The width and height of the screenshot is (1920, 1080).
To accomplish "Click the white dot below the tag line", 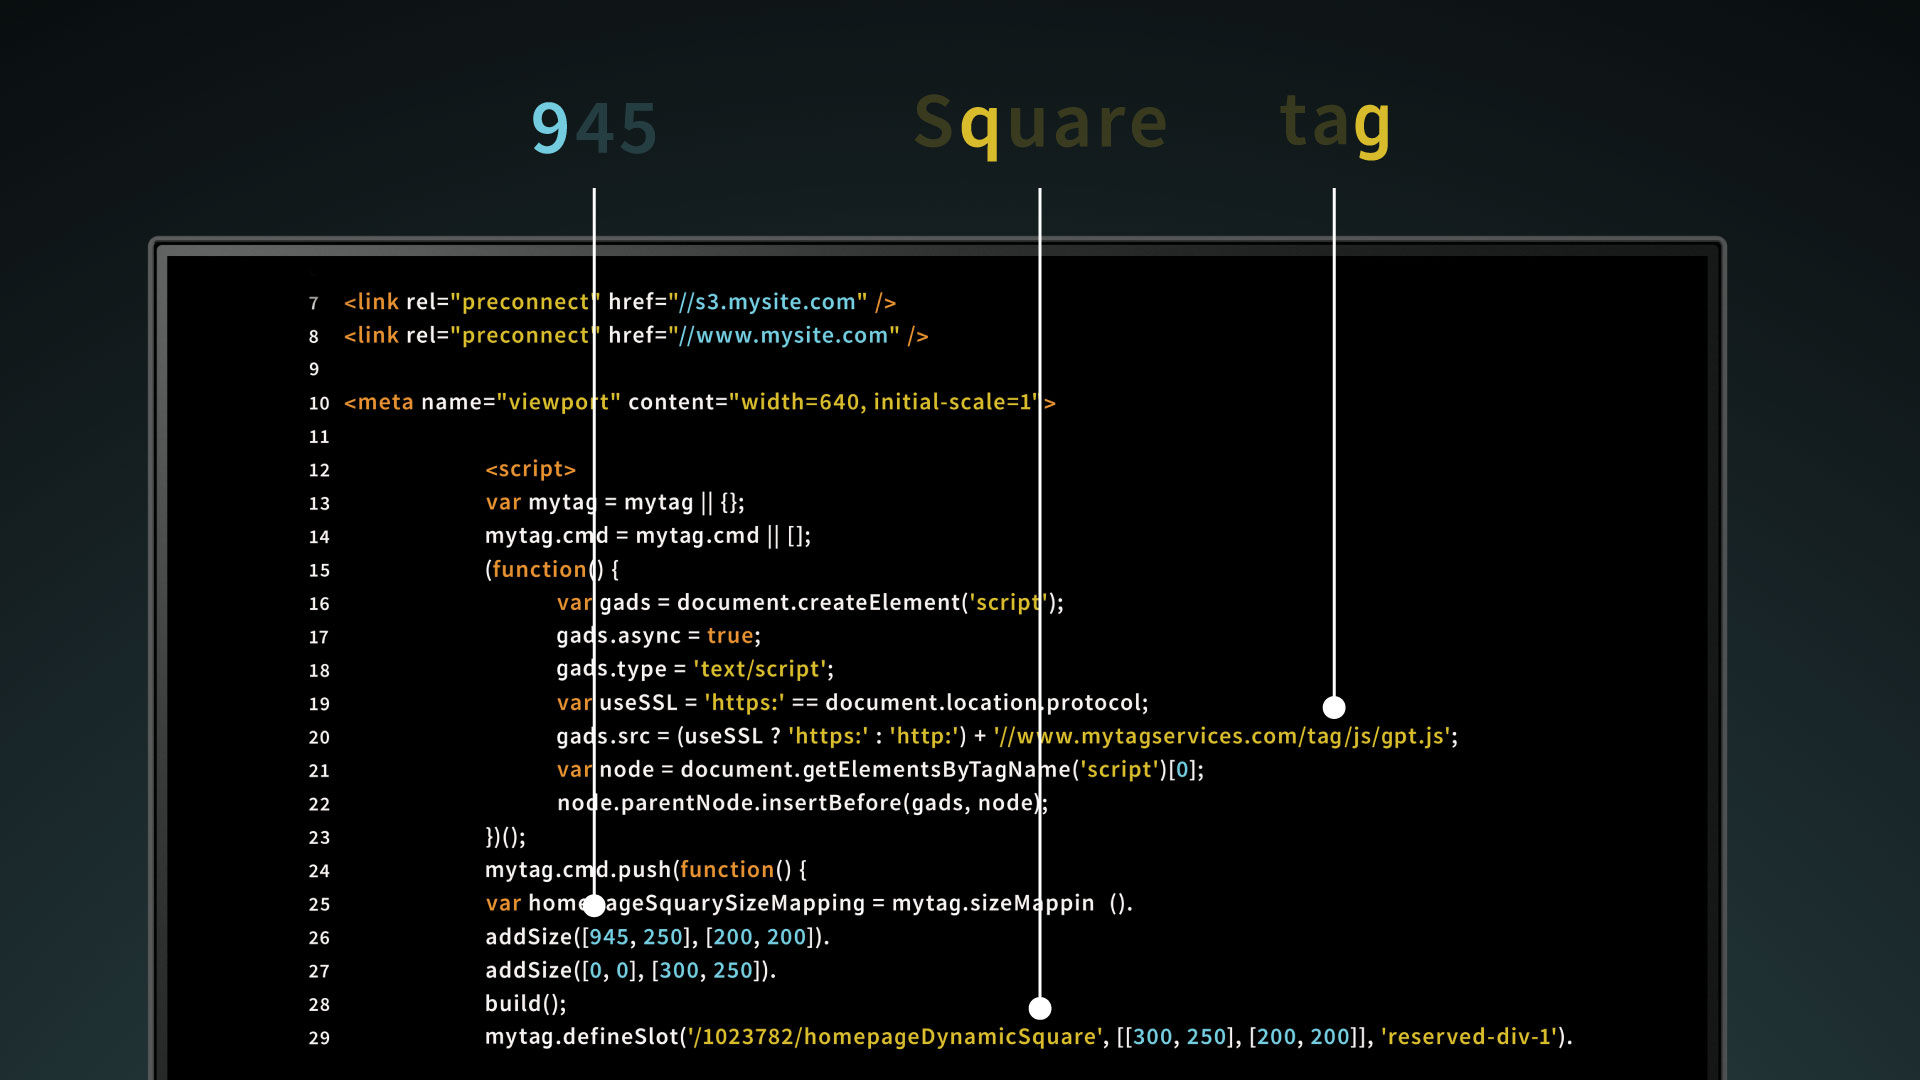I will [1334, 708].
